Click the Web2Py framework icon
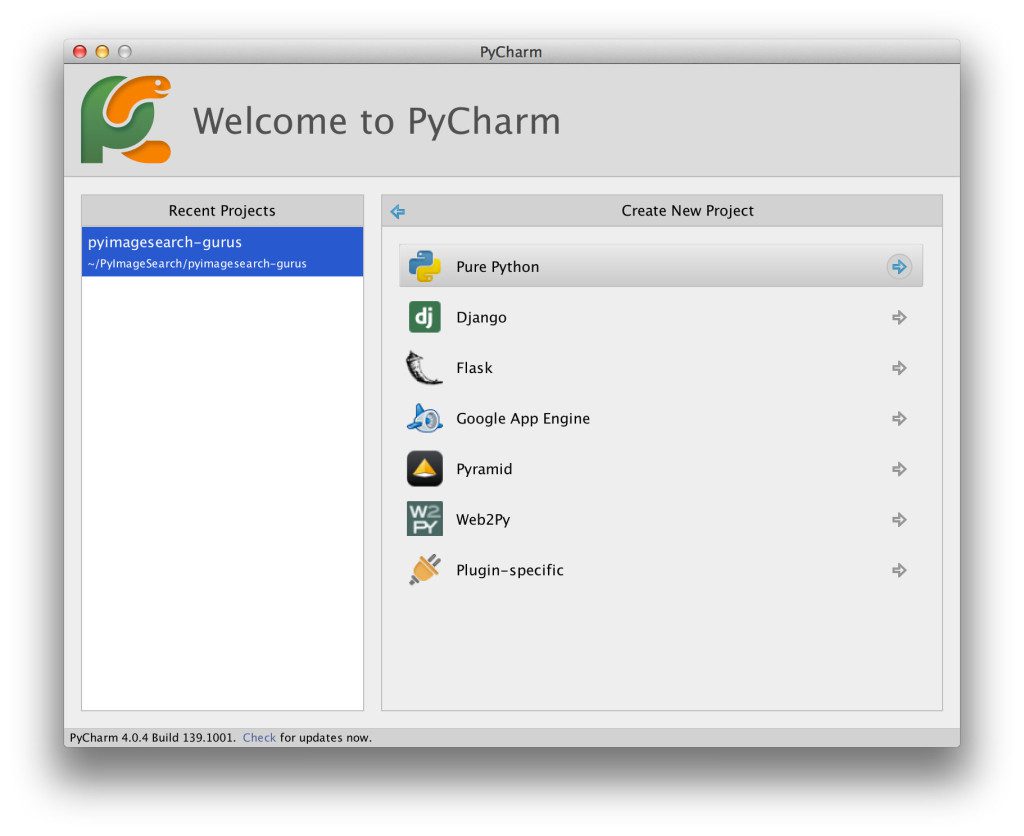This screenshot has width=1024, height=836. pos(424,519)
